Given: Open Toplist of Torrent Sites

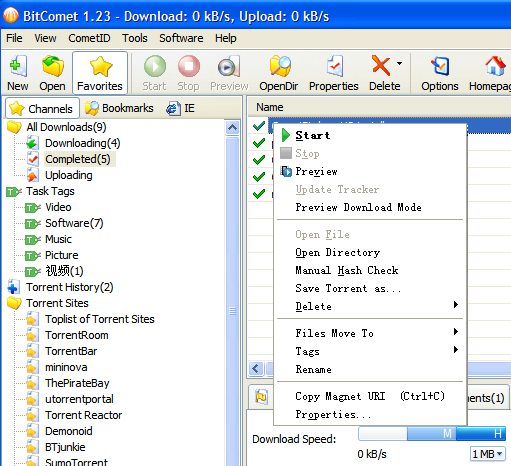Looking at the screenshot, I should [100, 319].
